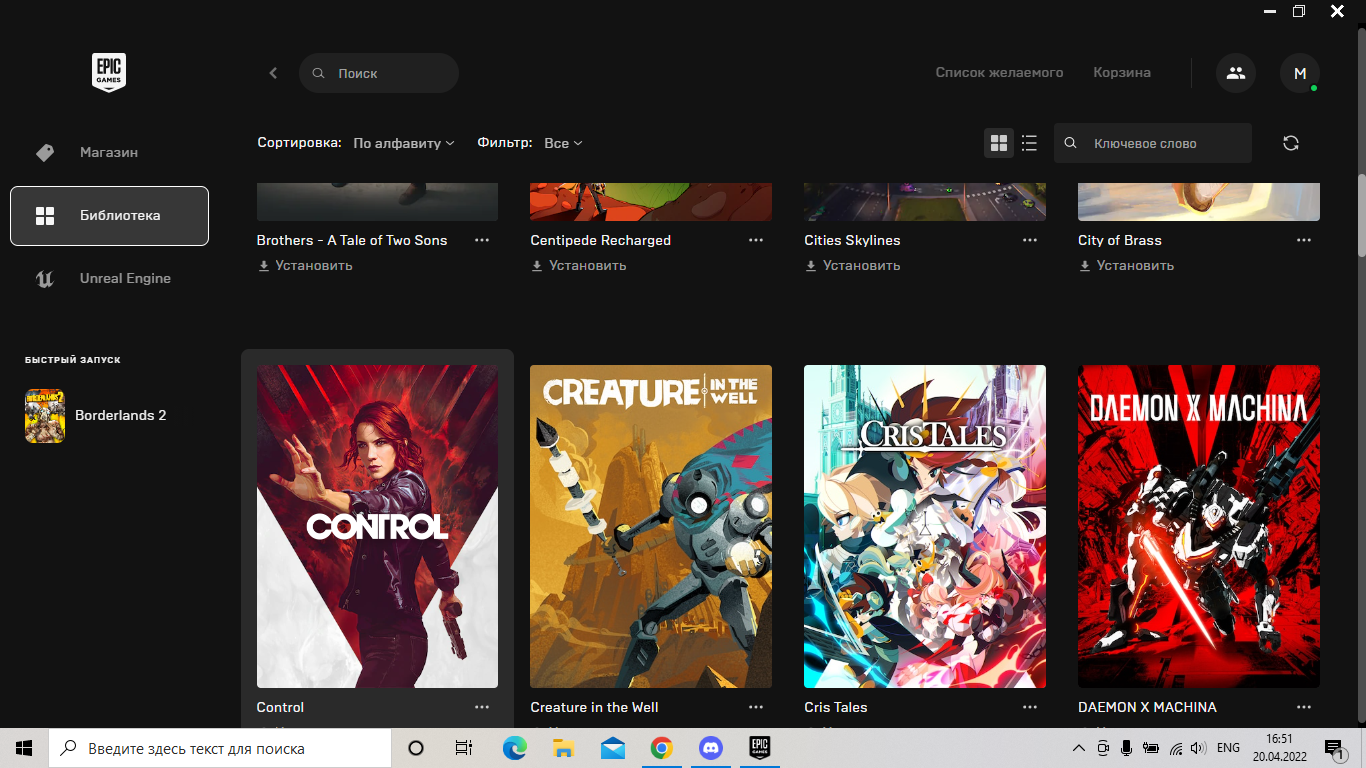Screen dimensions: 1366x768
Task: Open more options for Brothers - A Tale of Two Sons
Action: [482, 240]
